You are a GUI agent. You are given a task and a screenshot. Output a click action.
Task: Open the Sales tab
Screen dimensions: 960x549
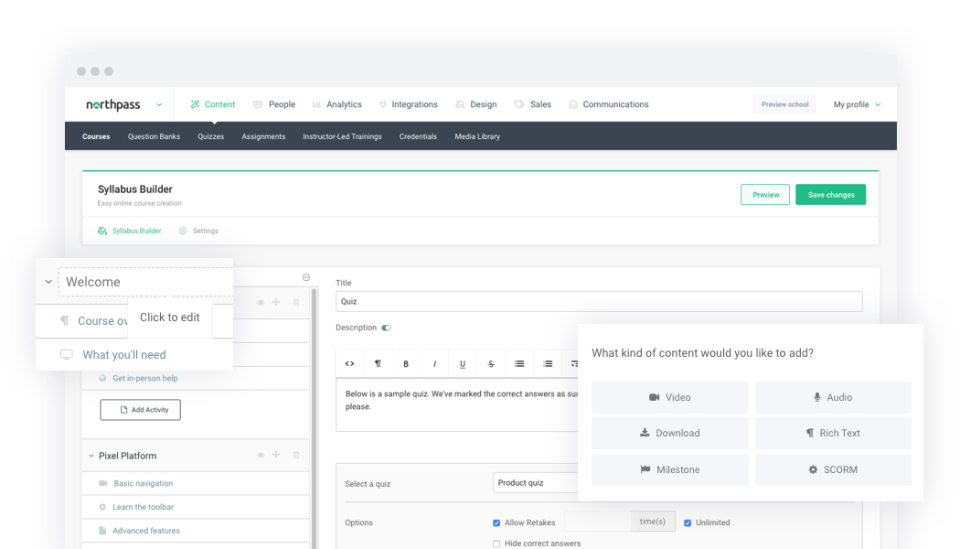coord(533,105)
